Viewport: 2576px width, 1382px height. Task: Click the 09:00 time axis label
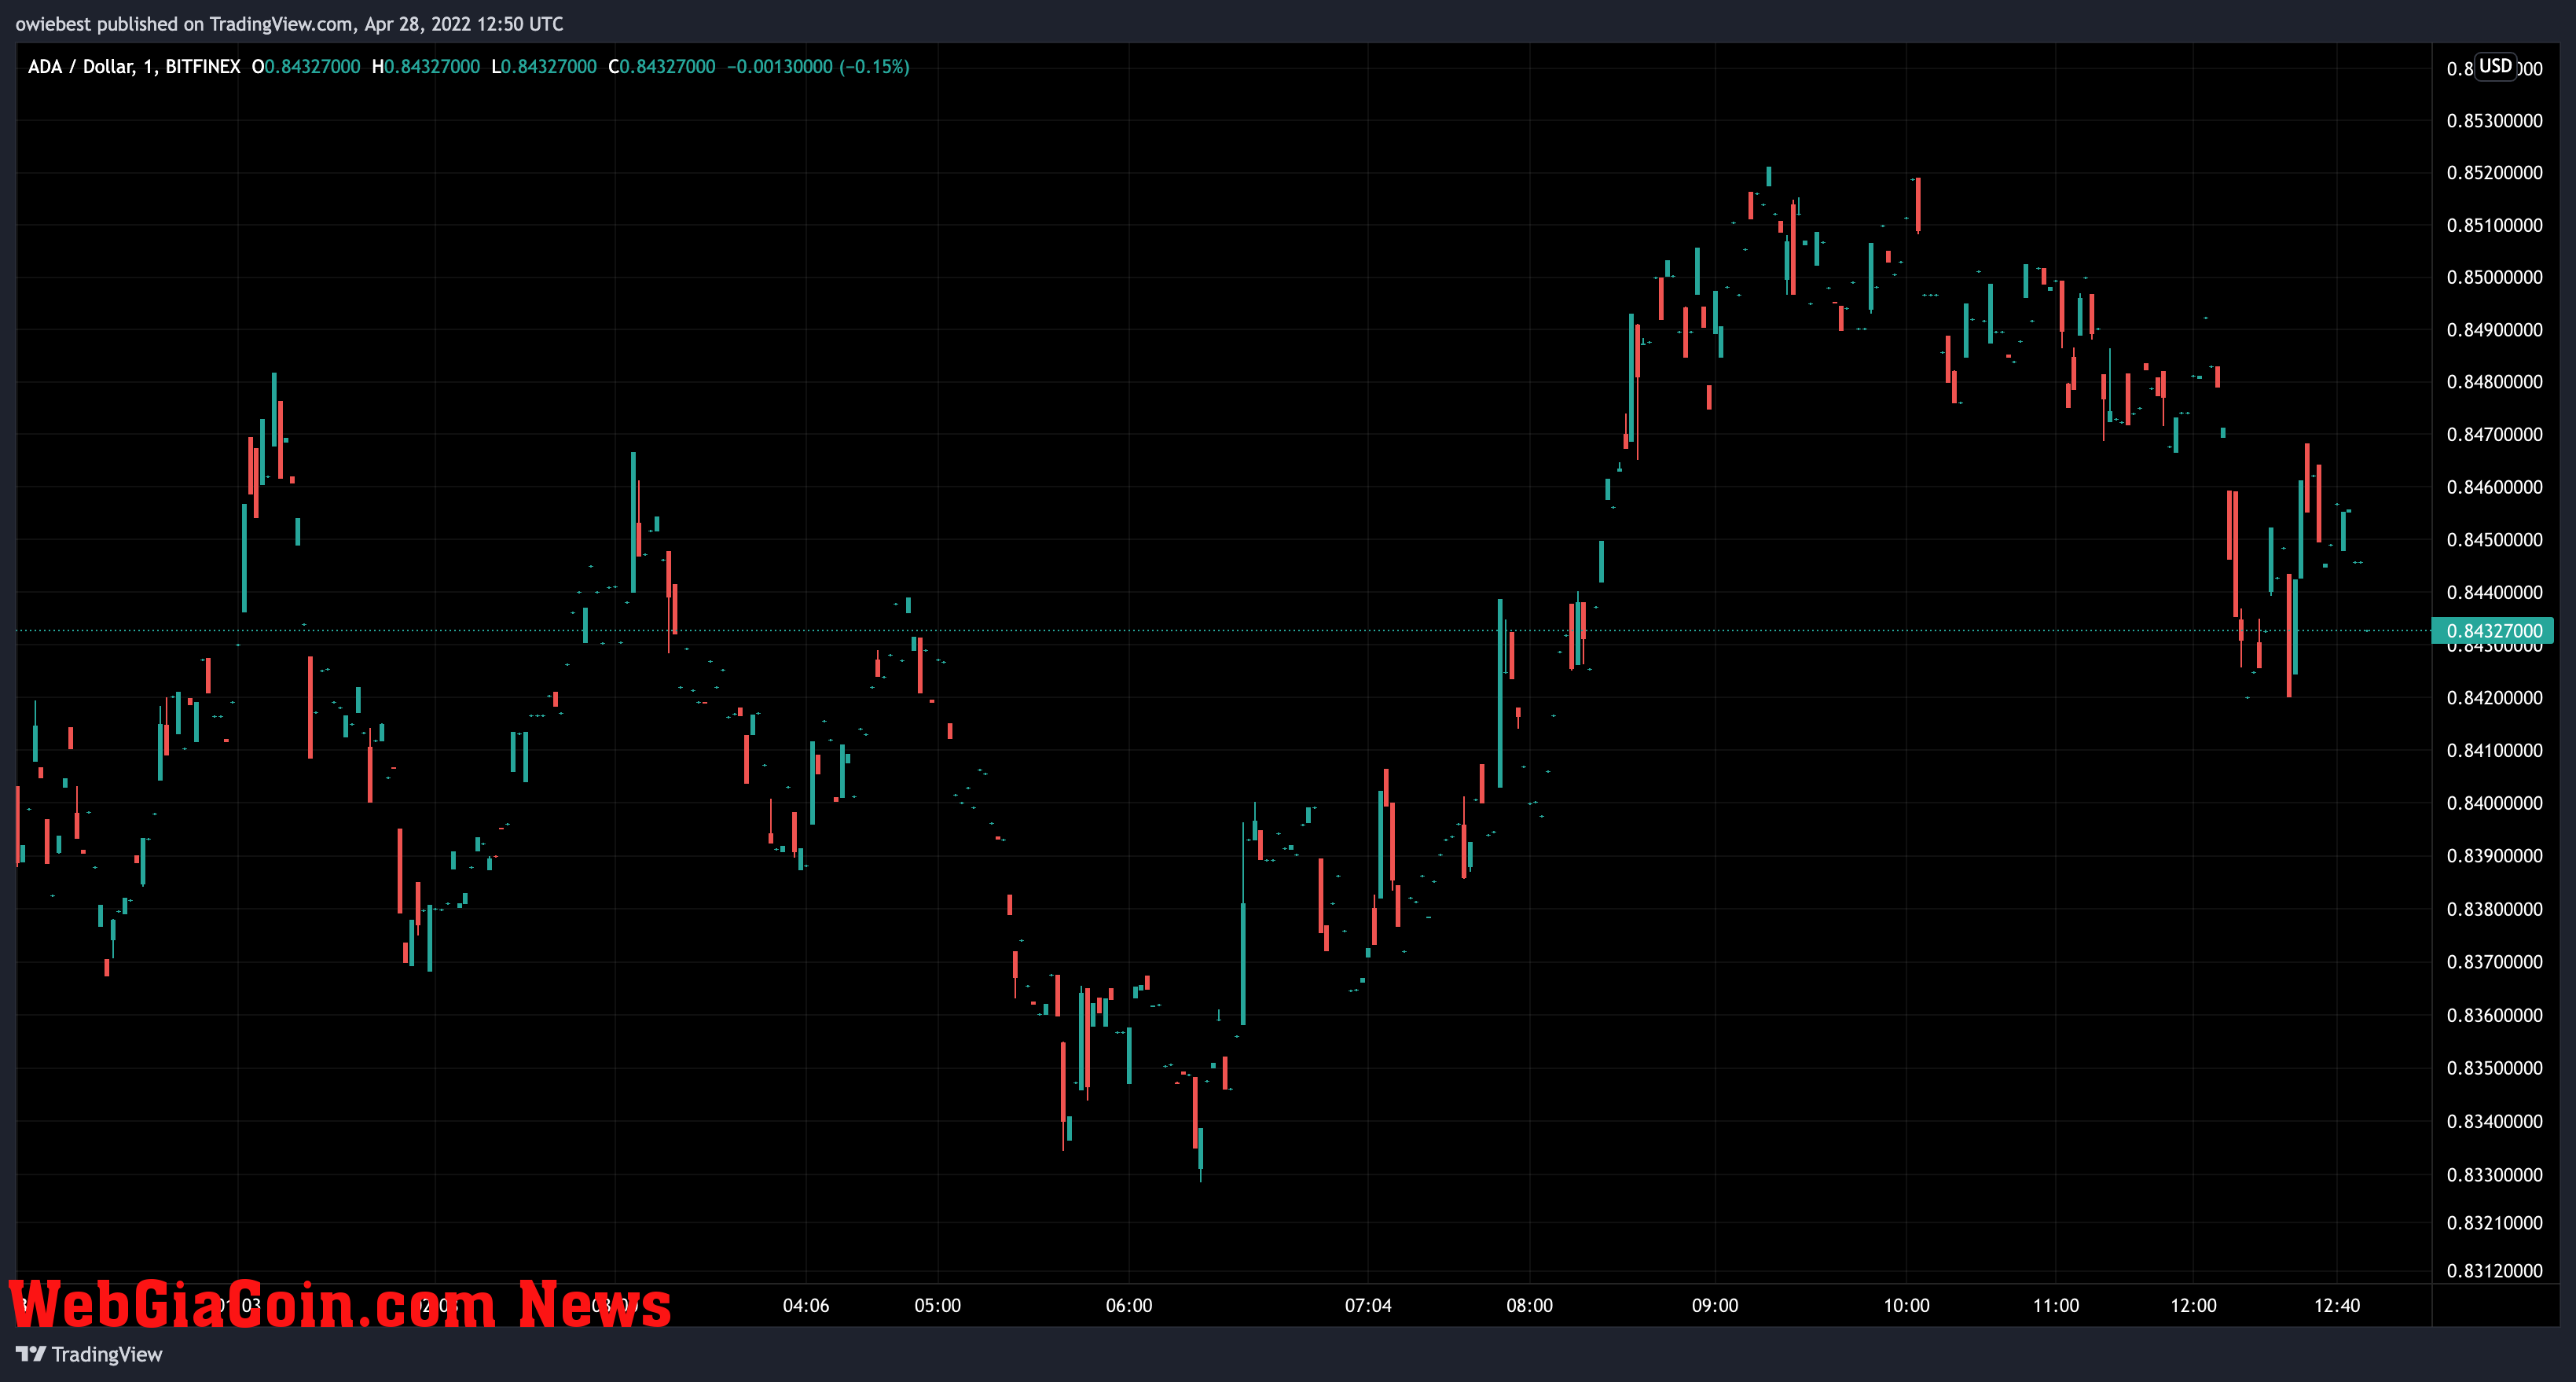pos(1715,1306)
